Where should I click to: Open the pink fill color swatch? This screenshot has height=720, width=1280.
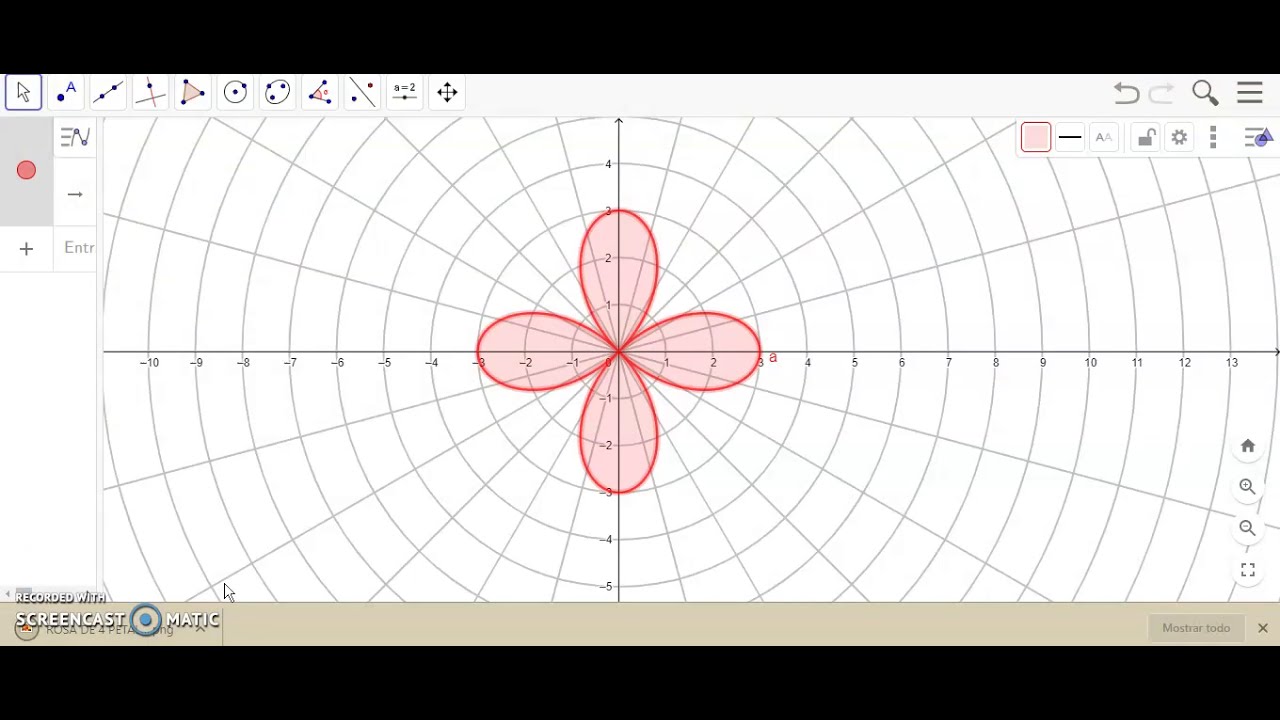click(1036, 138)
